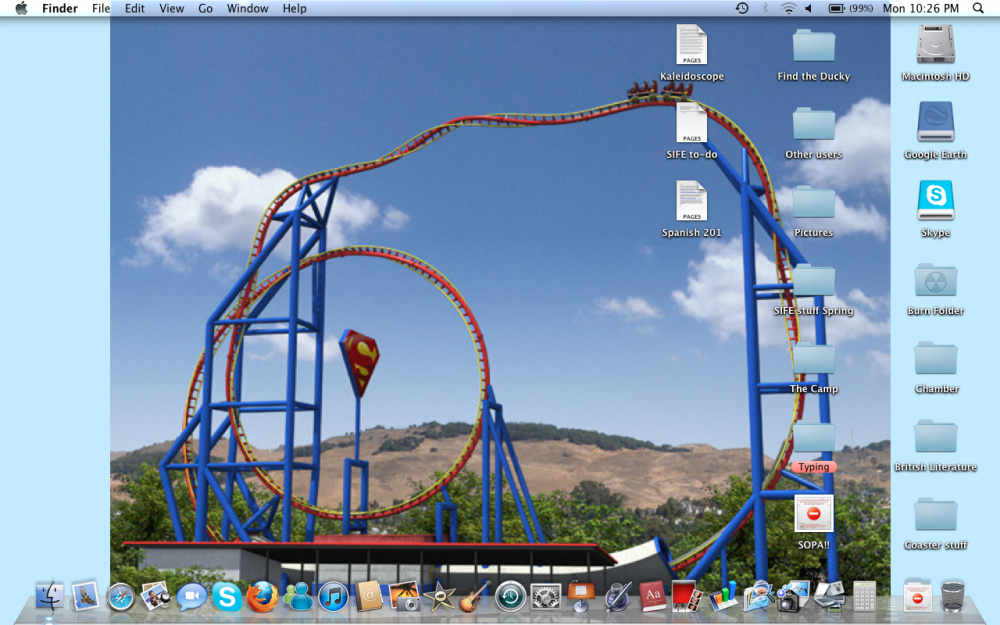Screen dimensions: 1000x625
Task: Open Safari from the dock
Action: click(x=120, y=596)
